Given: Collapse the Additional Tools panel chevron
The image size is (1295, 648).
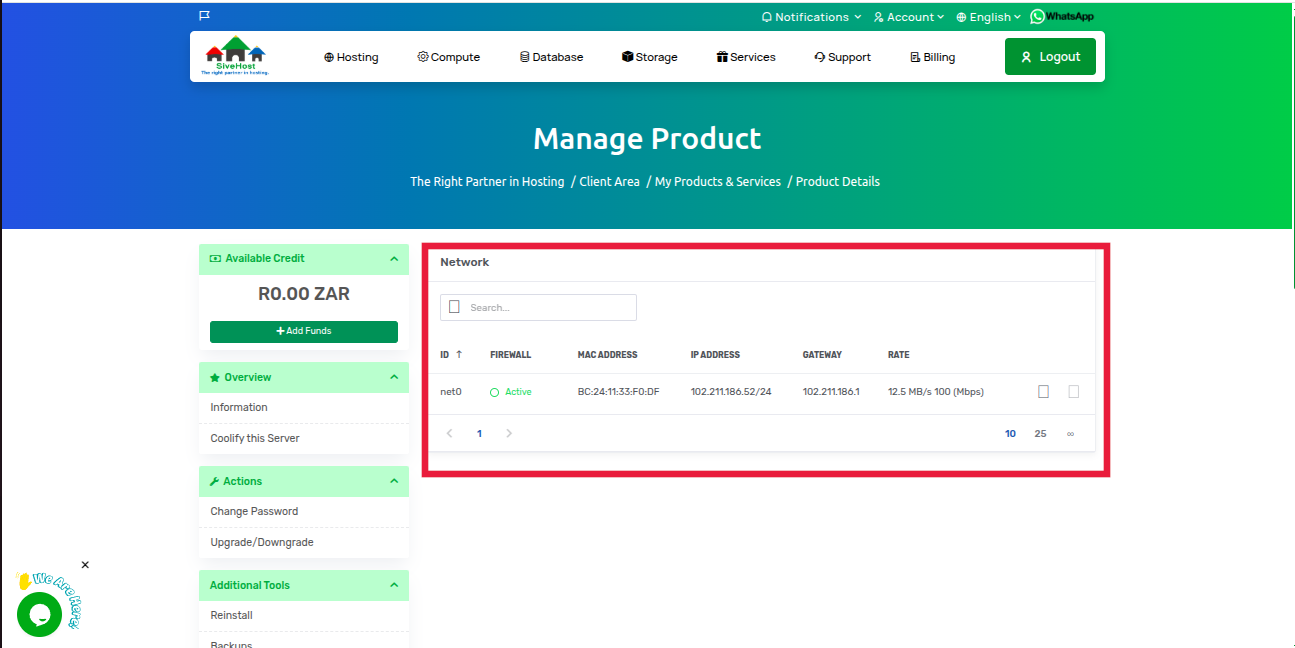Looking at the screenshot, I should click(394, 586).
